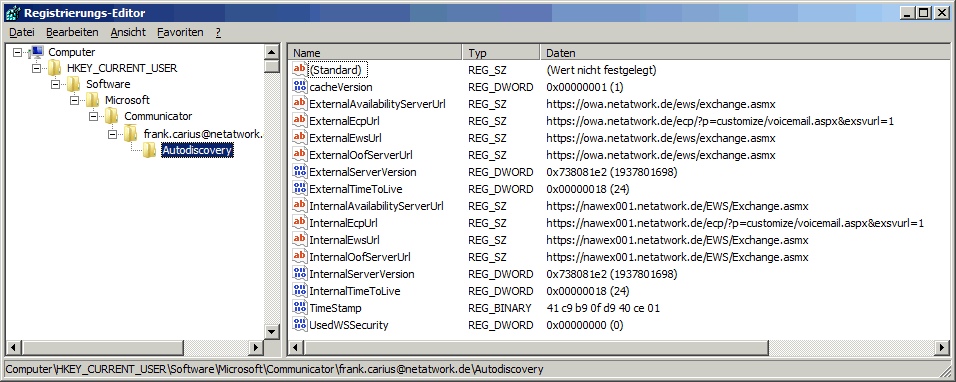Screen dimensions: 956x382
Task: Click the ExternalAvailabilityServerUrl string icon
Action: tap(300, 104)
